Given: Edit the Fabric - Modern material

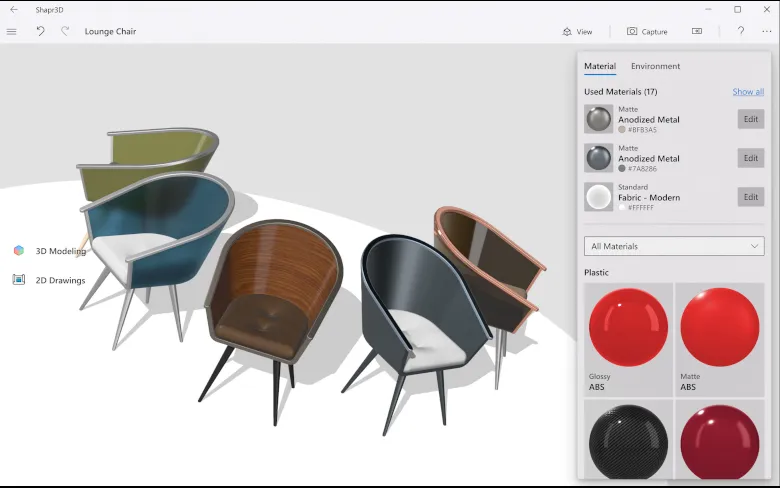Looking at the screenshot, I should [x=751, y=197].
